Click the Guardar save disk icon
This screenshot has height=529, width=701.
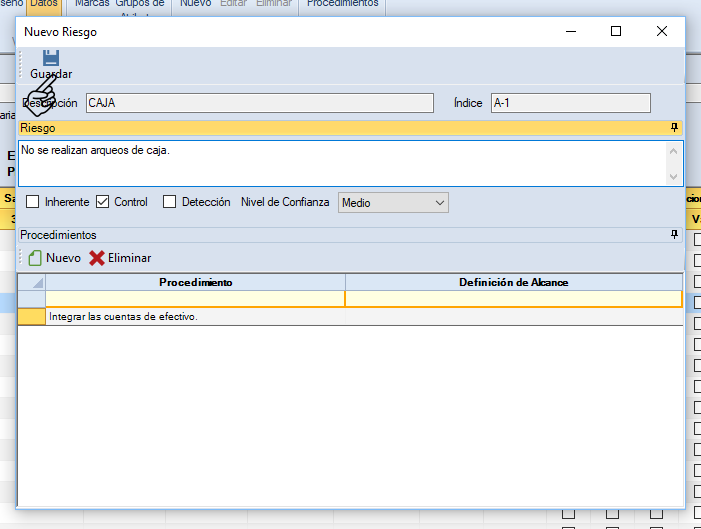[50, 58]
